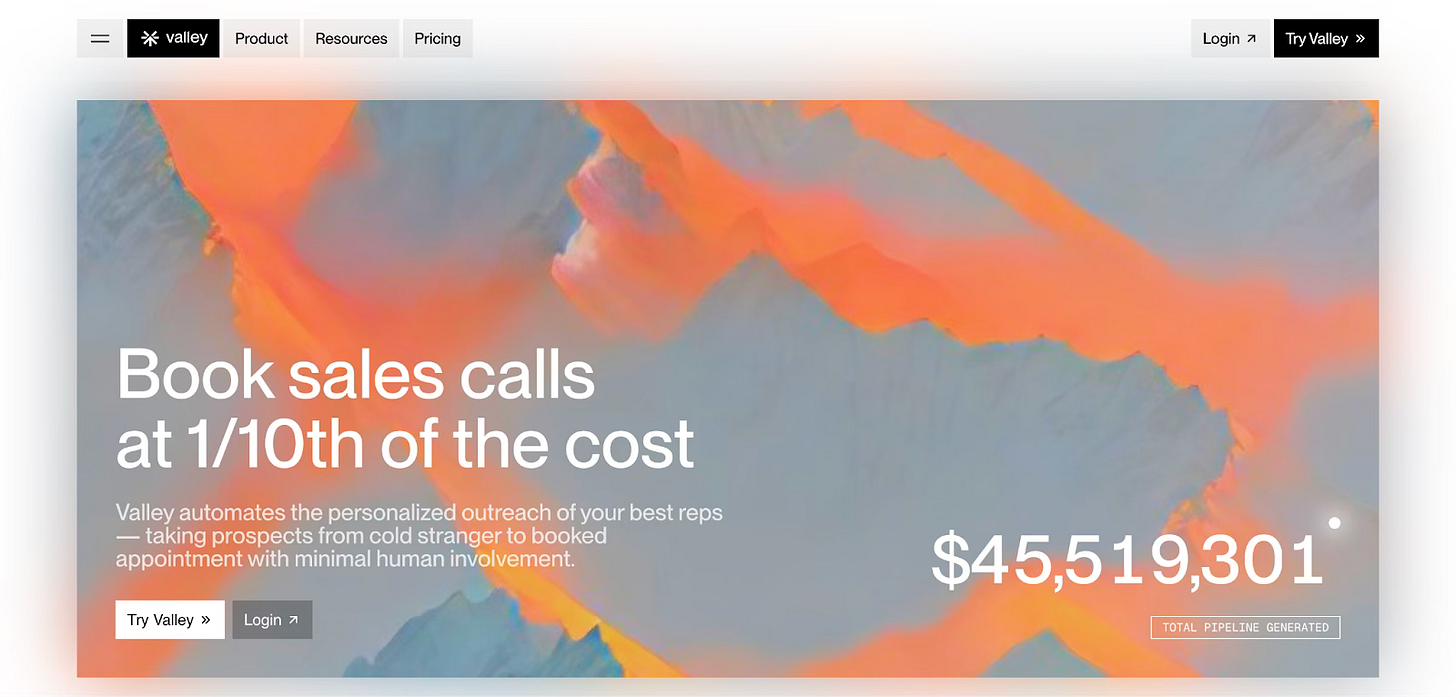Click the diagonal arrow icon in the header Login button
The height and width of the screenshot is (697, 1456).
[1251, 39]
